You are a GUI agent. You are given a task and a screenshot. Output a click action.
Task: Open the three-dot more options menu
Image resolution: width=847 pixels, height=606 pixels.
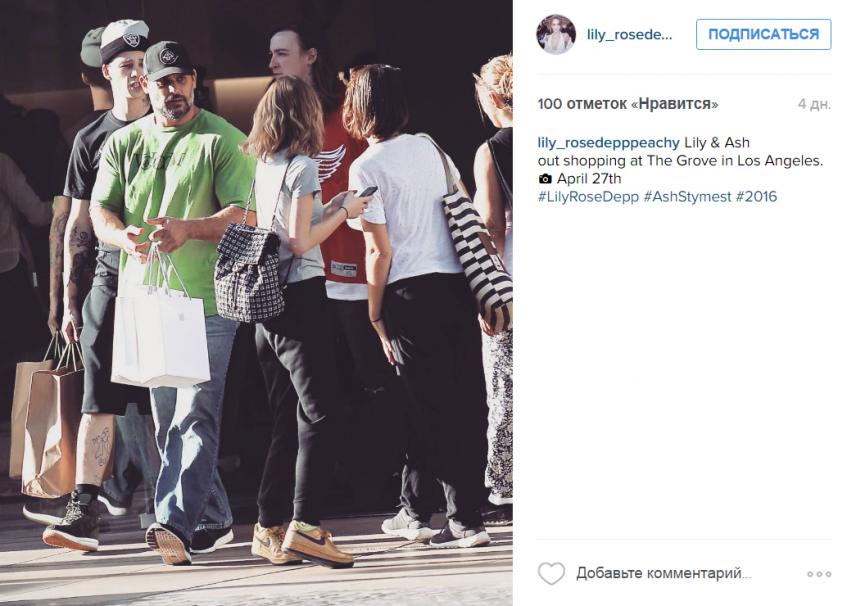[x=819, y=574]
